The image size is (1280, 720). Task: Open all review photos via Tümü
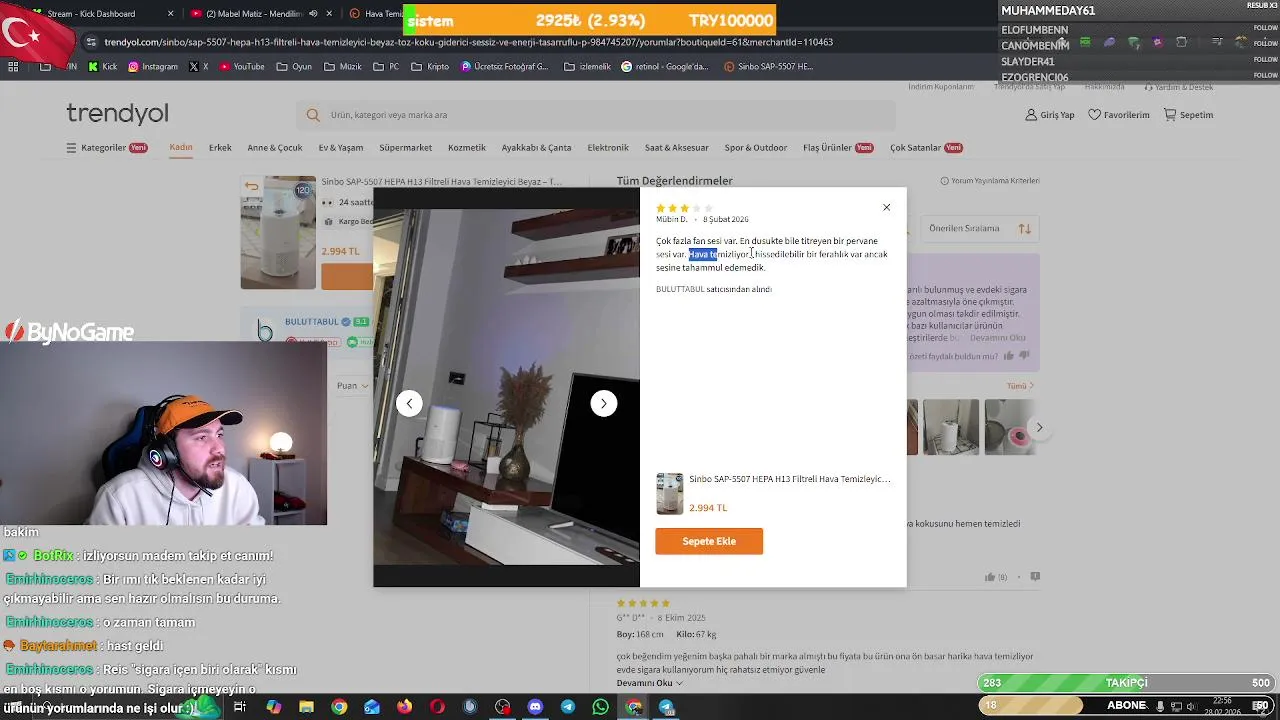click(1020, 386)
